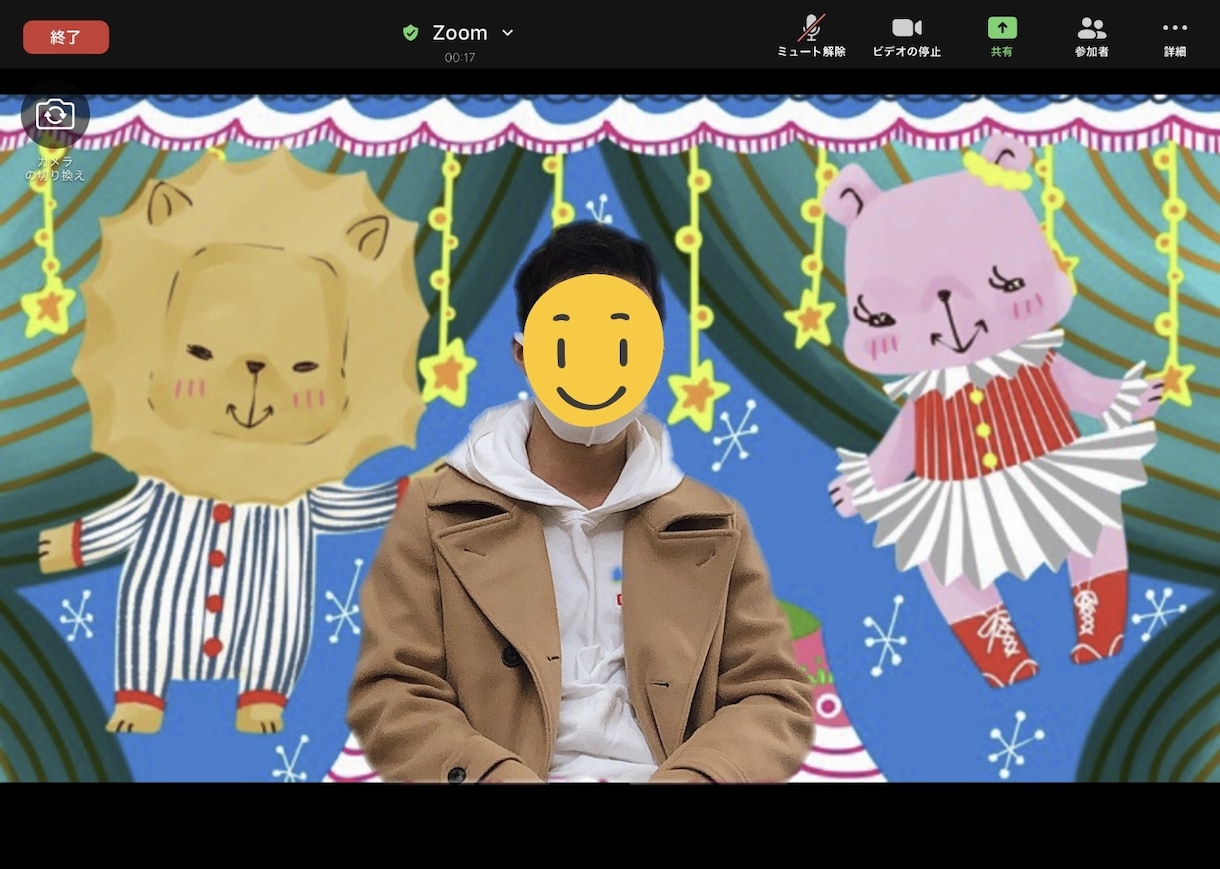End the meeting with 終了 button
The height and width of the screenshot is (869, 1220).
[66, 37]
